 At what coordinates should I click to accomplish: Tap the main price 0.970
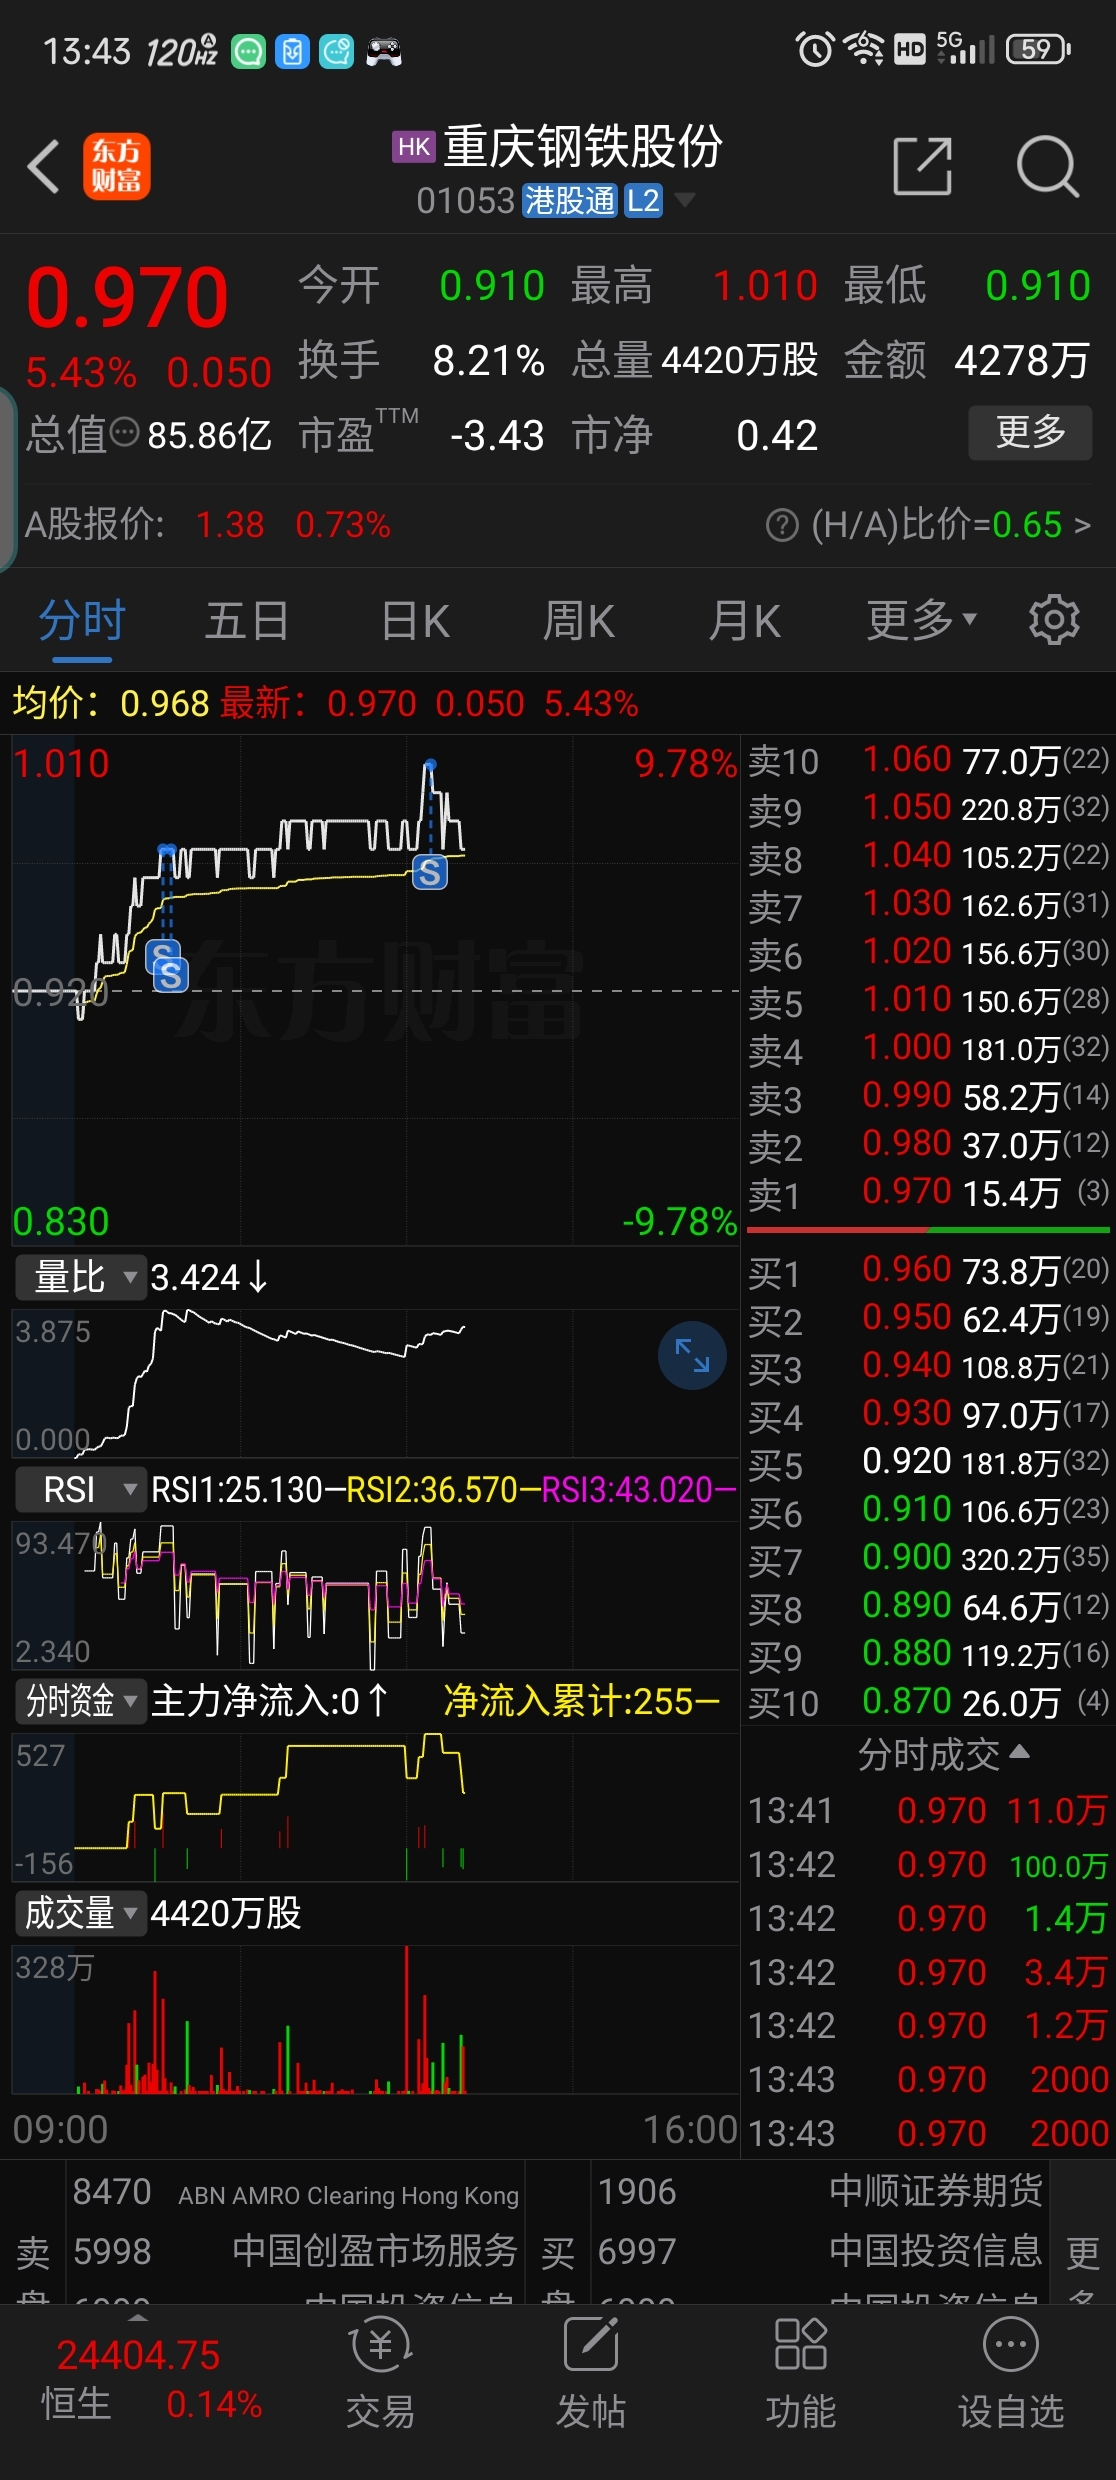(x=127, y=296)
